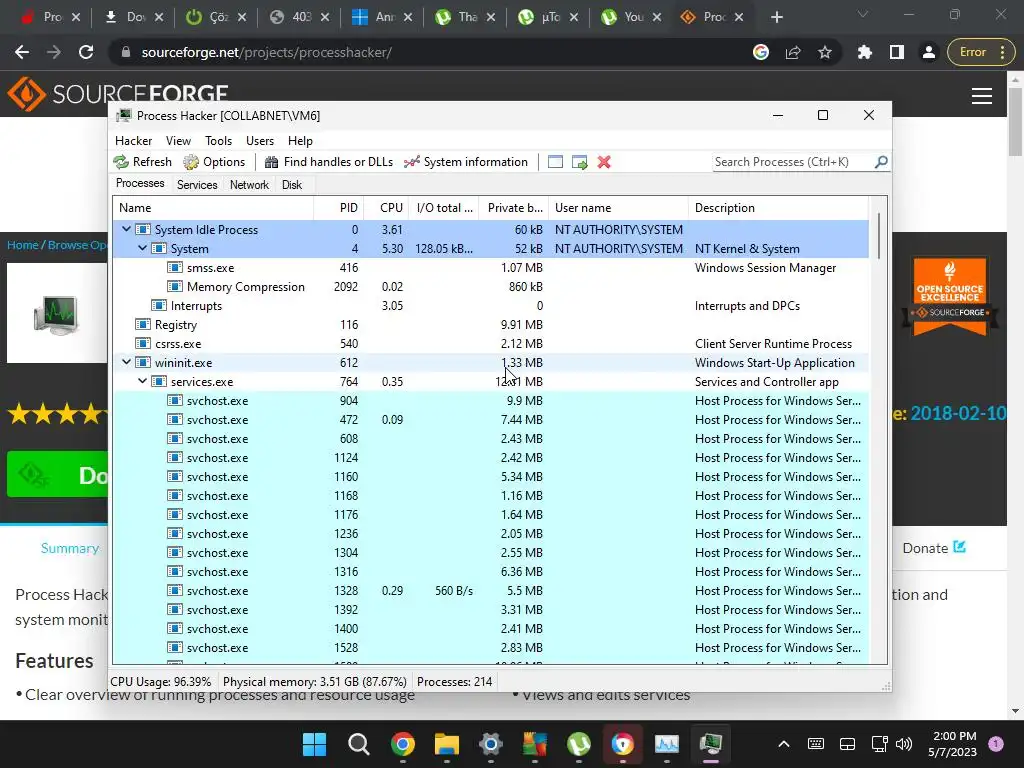Open the Help menu
This screenshot has width=1024, height=768.
[x=300, y=140]
